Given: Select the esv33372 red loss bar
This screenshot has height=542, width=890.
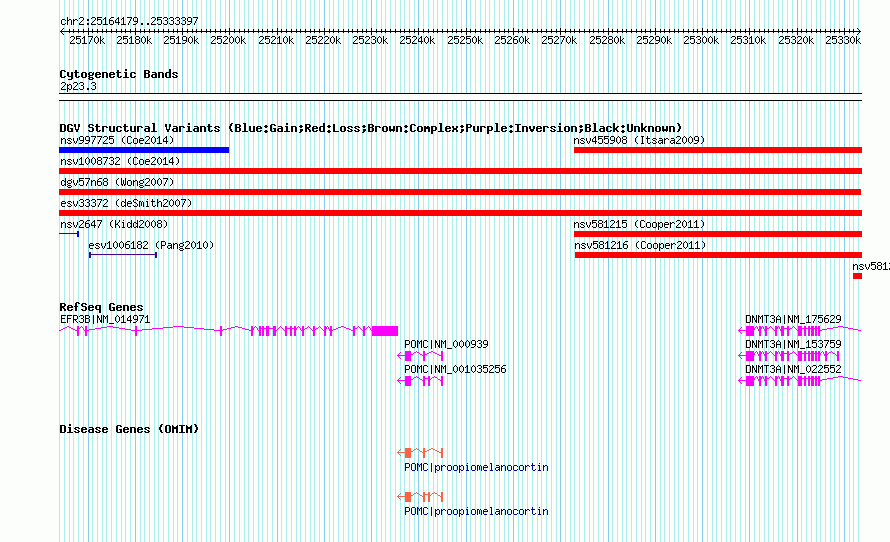Looking at the screenshot, I should [x=460, y=213].
